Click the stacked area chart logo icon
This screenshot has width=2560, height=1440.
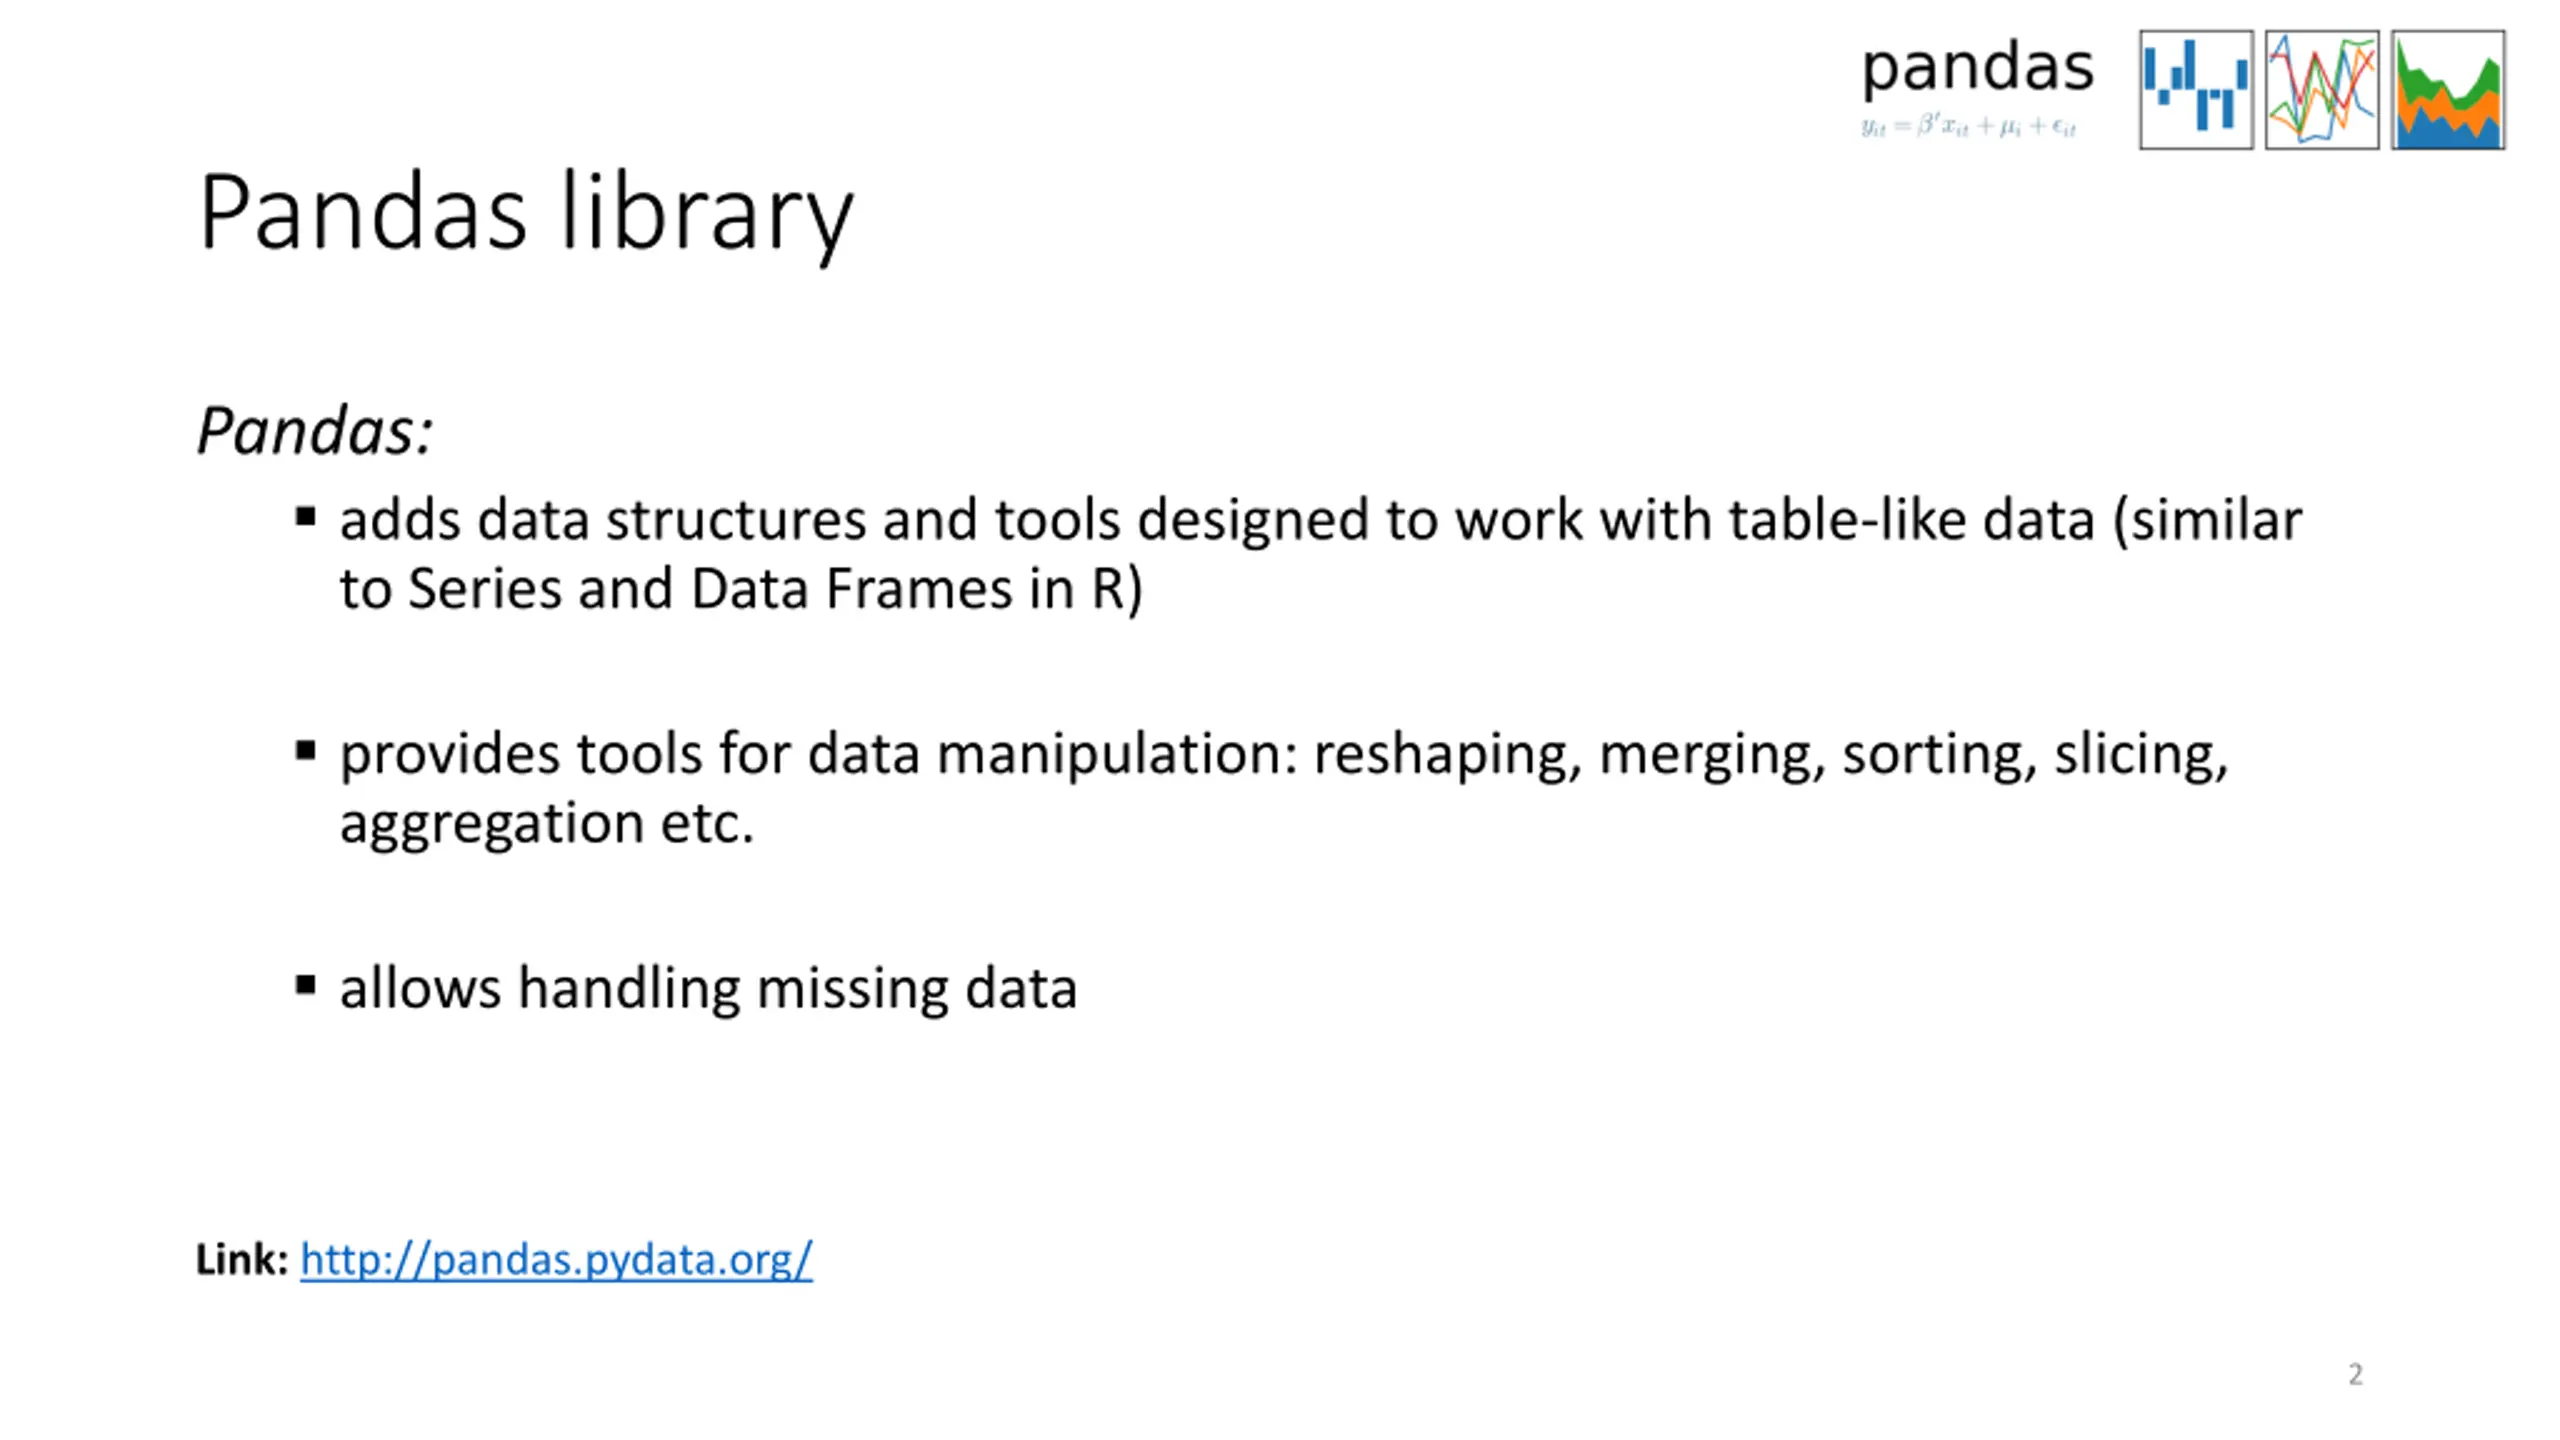2448,90
